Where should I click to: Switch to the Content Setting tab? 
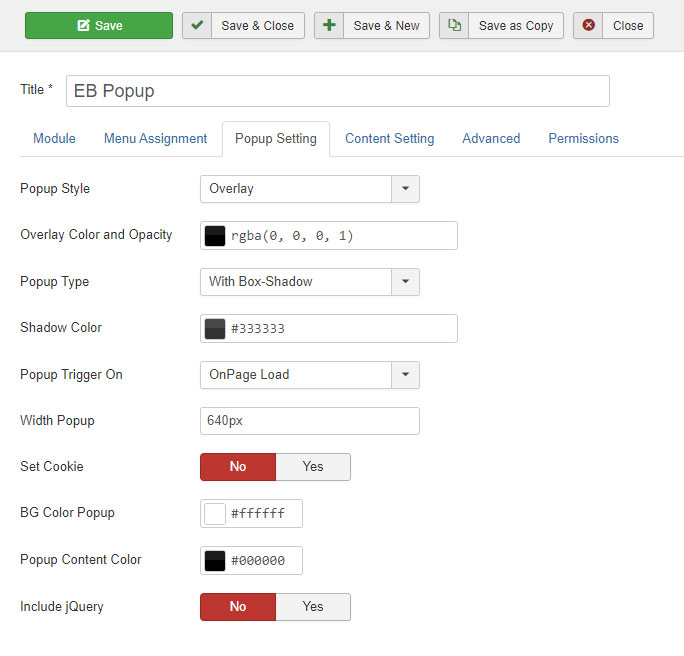coord(390,139)
